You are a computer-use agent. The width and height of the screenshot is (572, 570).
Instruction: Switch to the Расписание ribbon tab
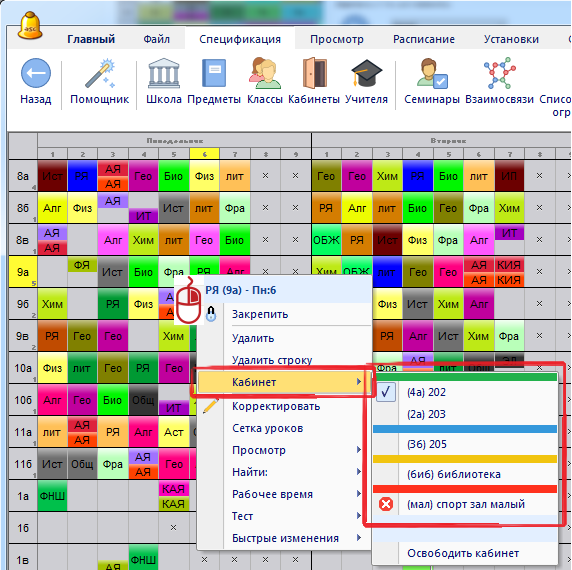tap(424, 39)
